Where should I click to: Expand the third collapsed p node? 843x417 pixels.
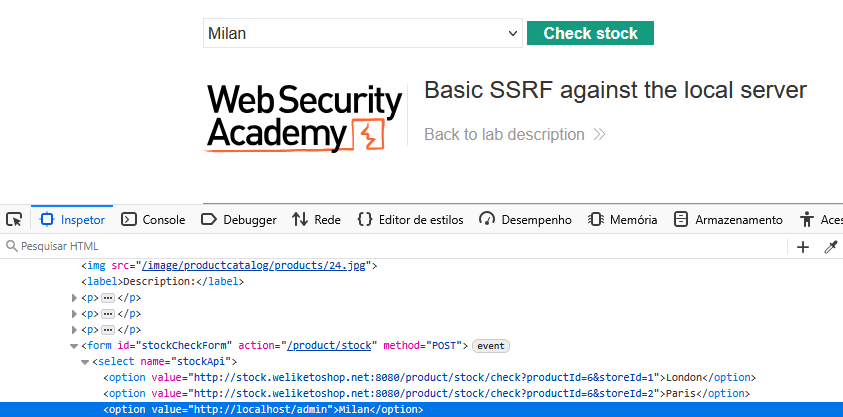[x=75, y=330]
